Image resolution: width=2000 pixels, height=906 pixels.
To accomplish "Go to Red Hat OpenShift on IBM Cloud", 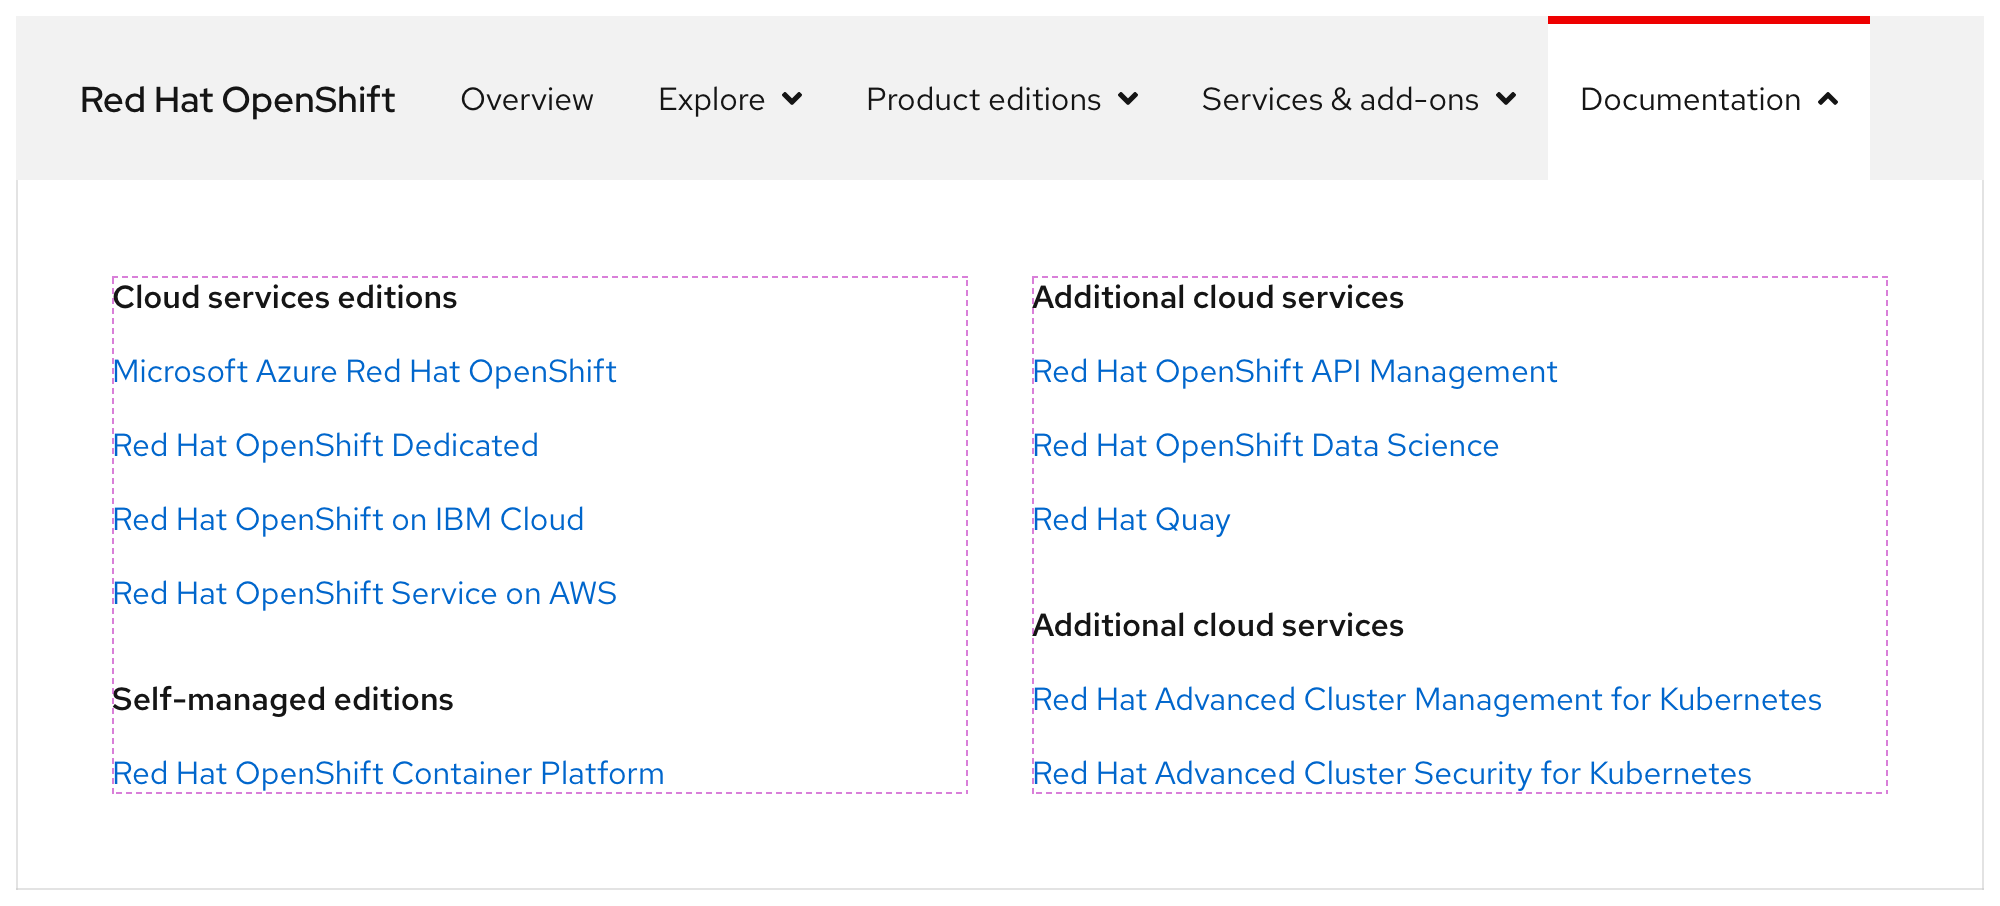I will point(348,520).
